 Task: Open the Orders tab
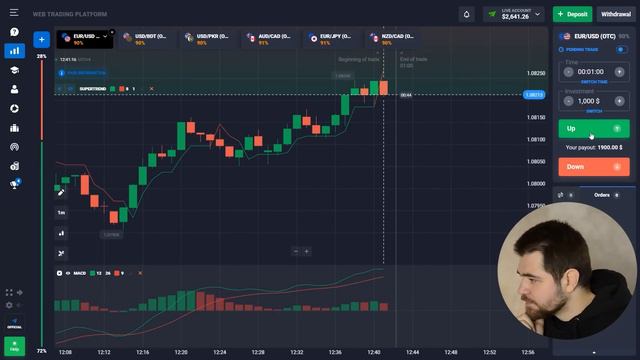pyautogui.click(x=606, y=195)
